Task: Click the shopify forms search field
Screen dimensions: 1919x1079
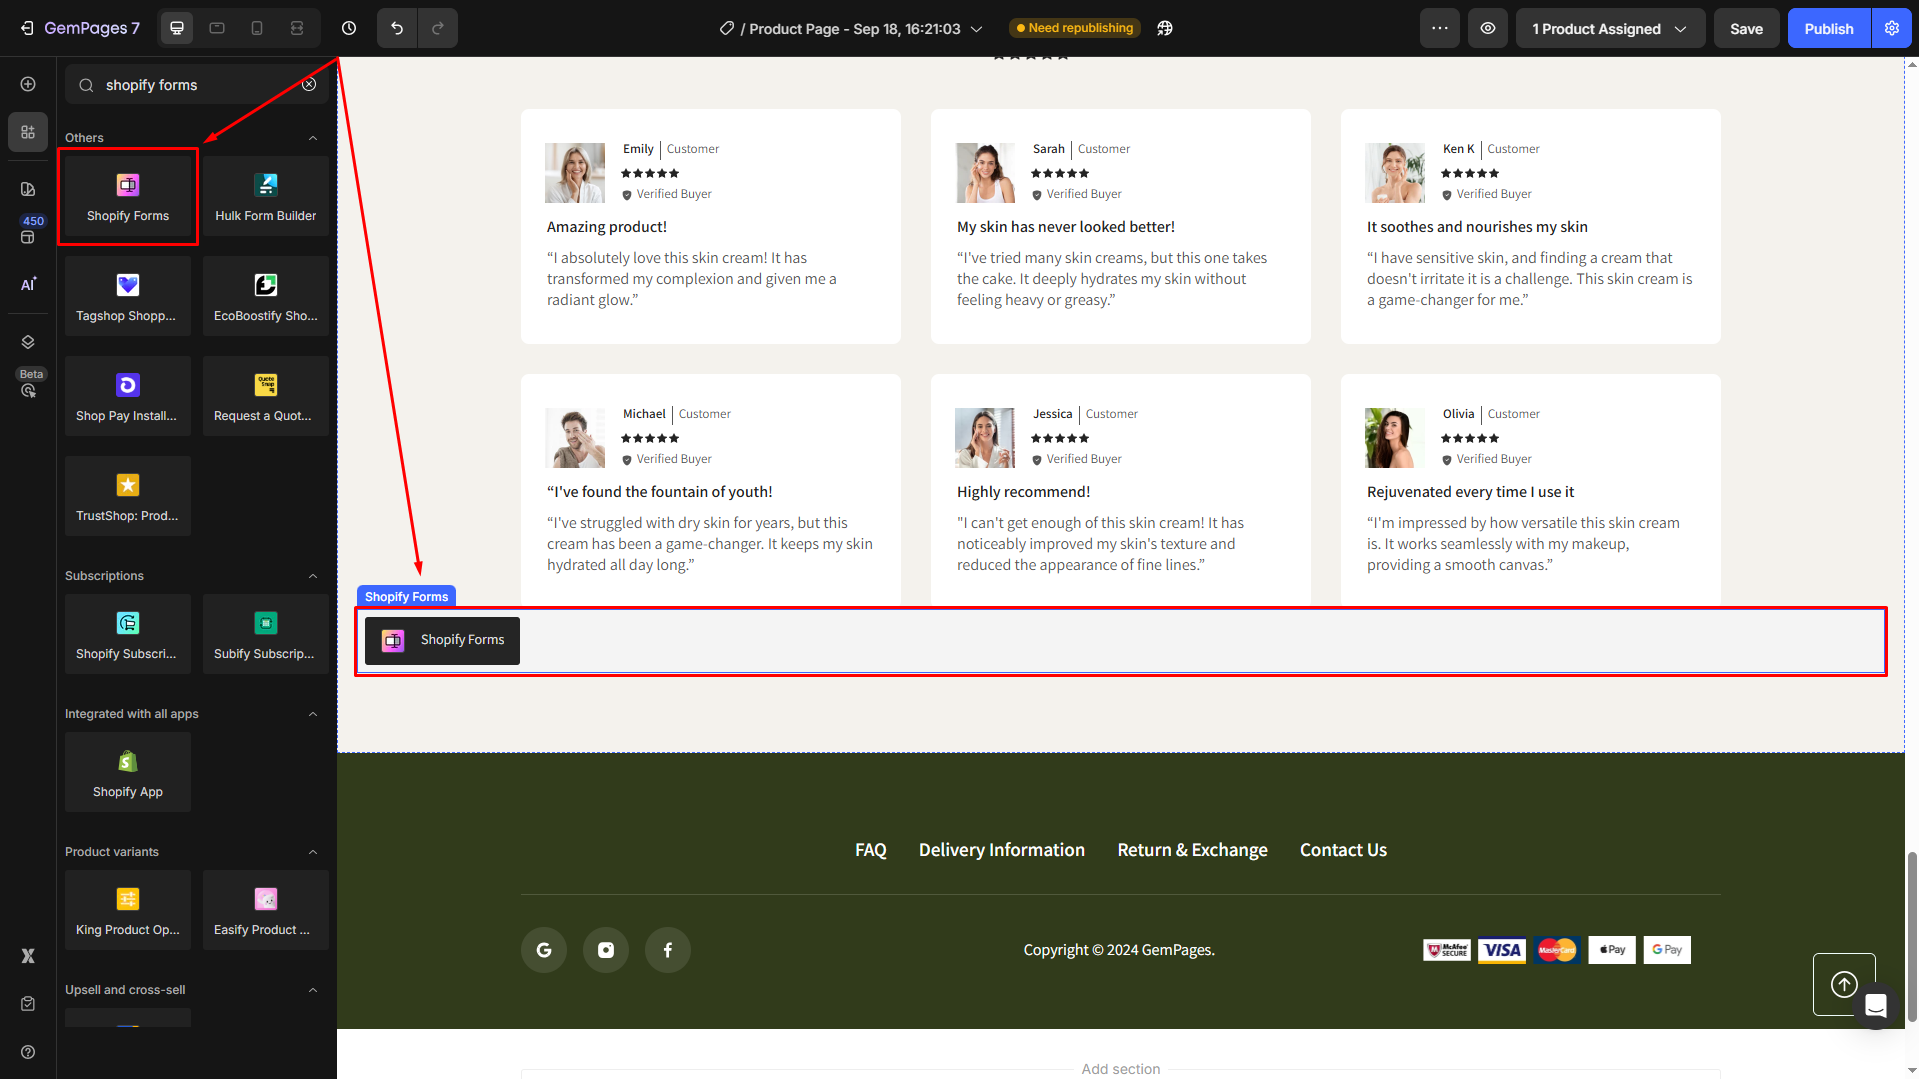Action: pyautogui.click(x=195, y=85)
